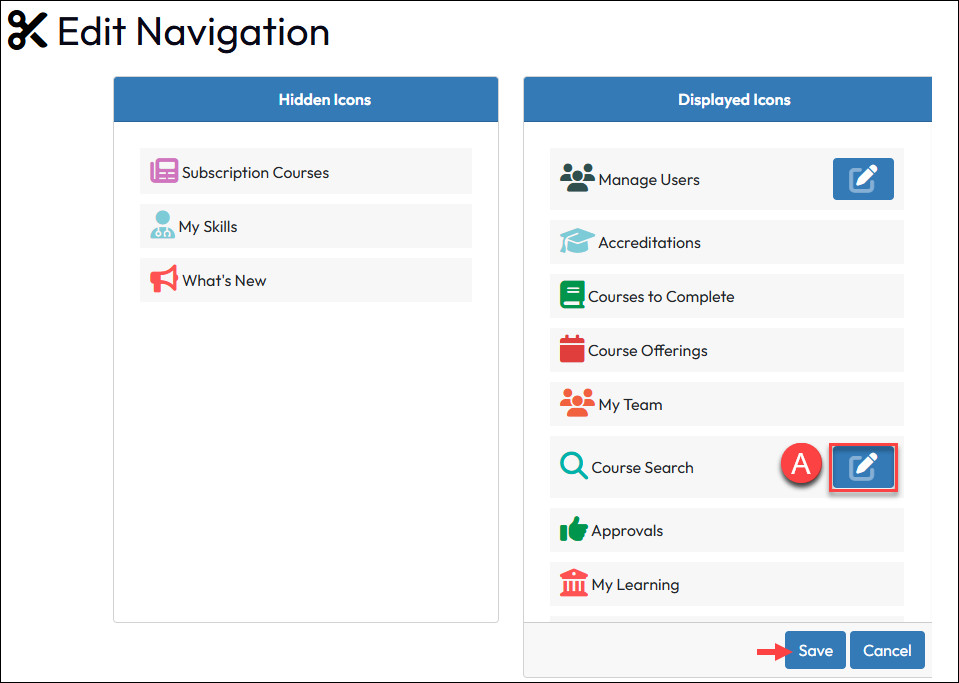Click the Approvals thumbs-up icon
959x683 pixels.
[x=573, y=529]
